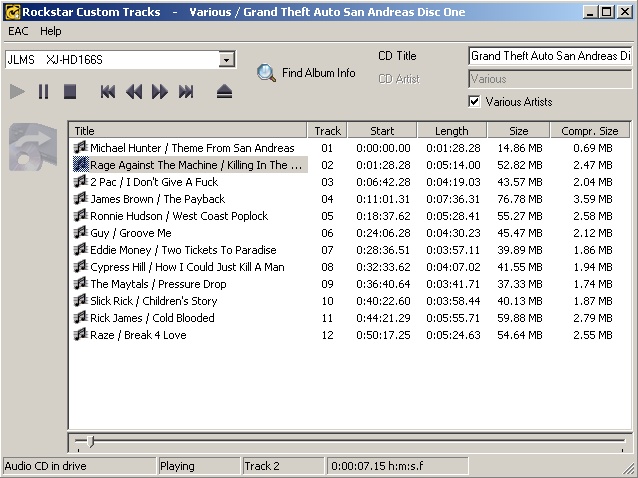
Task: Eject the CD with the eject icon
Action: 224,92
